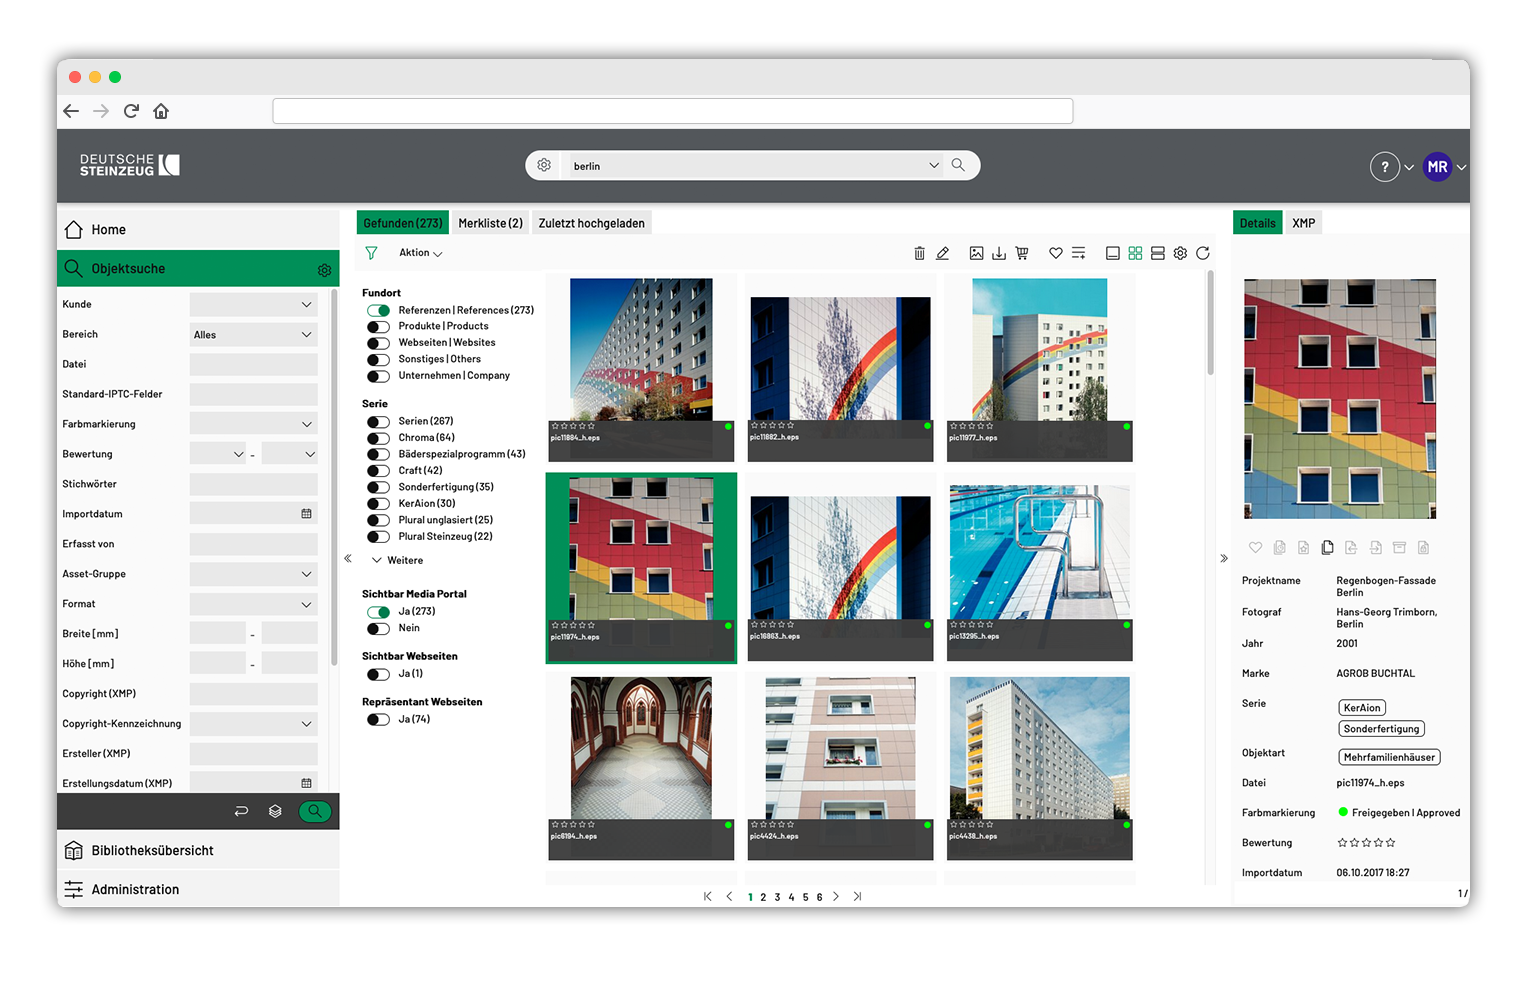Click the filter funnel icon
Viewport: 1526px width, 982px height.
[x=371, y=253]
